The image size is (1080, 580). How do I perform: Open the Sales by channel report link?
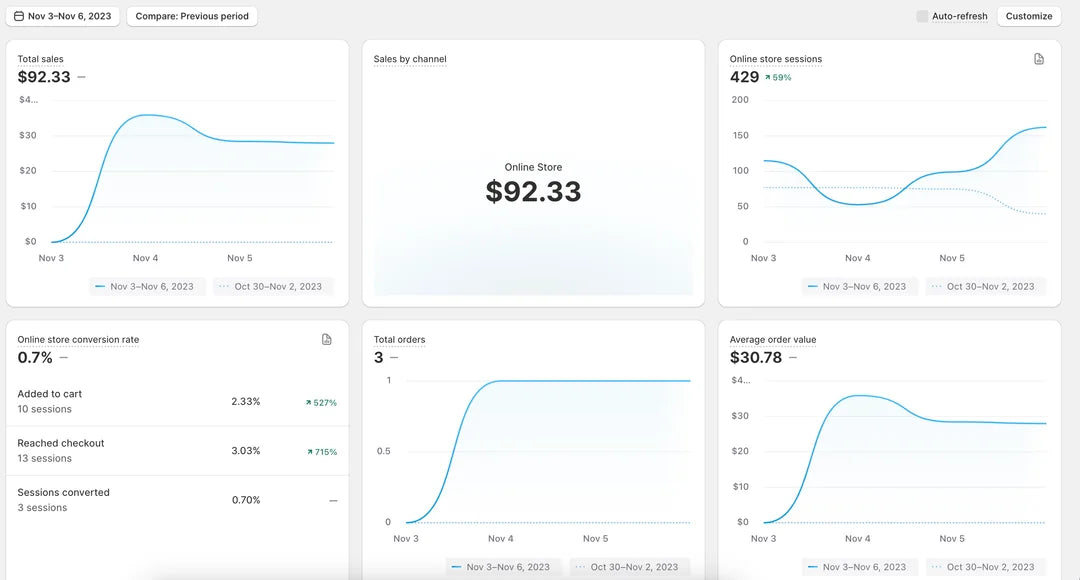[x=410, y=59]
